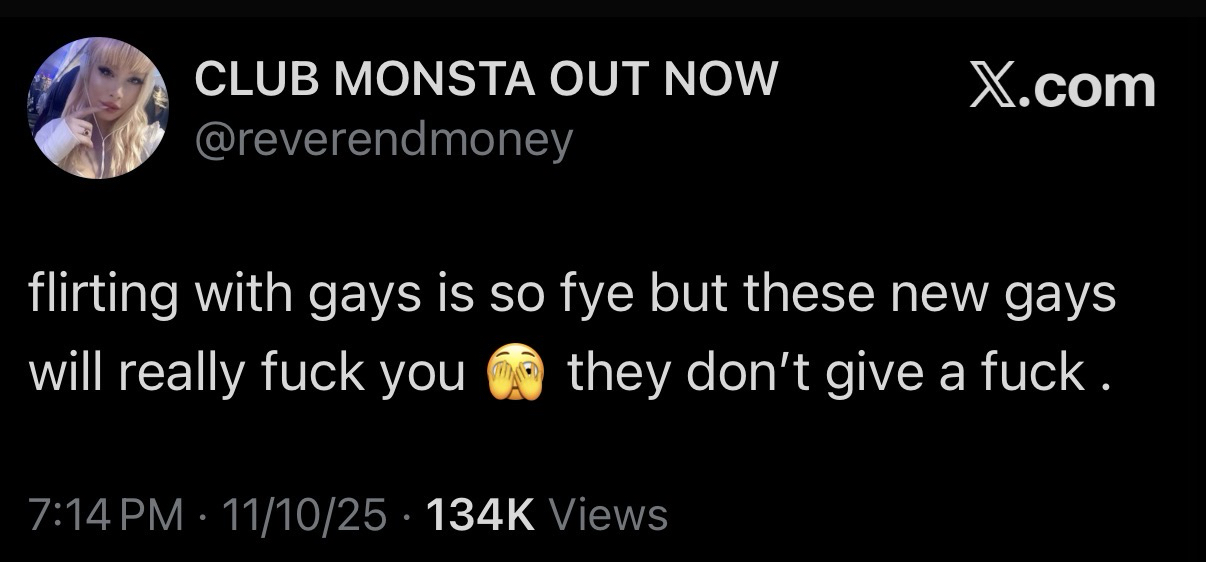
Task: Click the dot separator before 134K
Action: tap(405, 516)
